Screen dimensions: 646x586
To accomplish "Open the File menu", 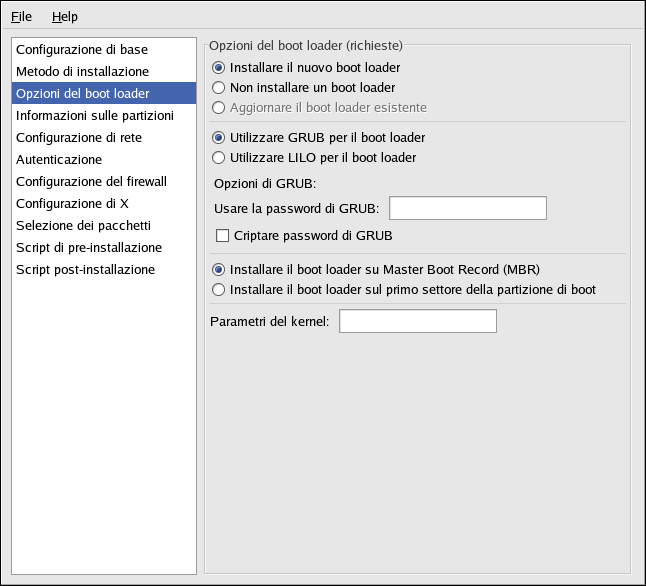I will [x=21, y=16].
